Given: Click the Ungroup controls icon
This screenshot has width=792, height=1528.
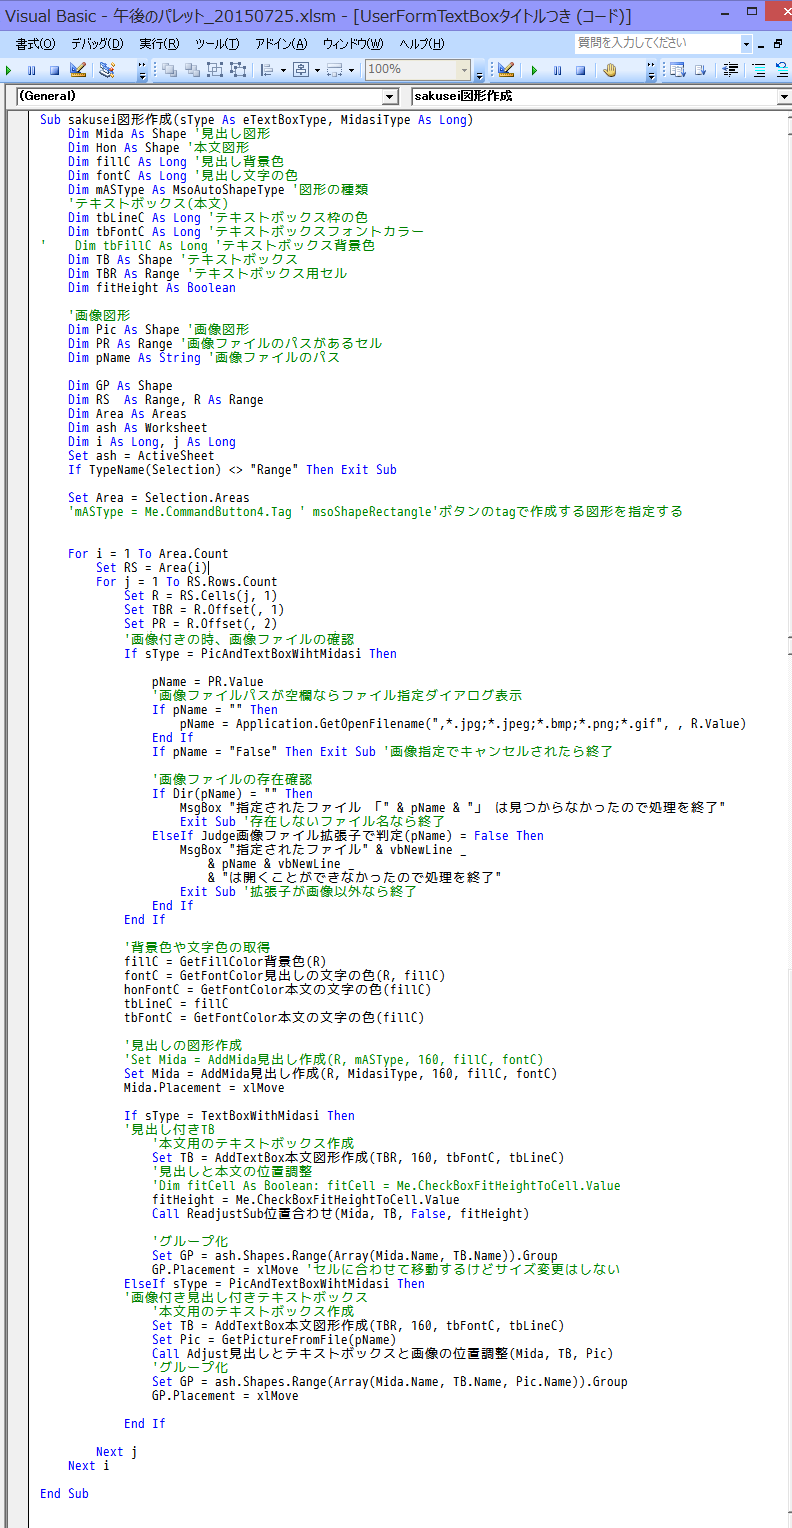Looking at the screenshot, I should [x=238, y=70].
